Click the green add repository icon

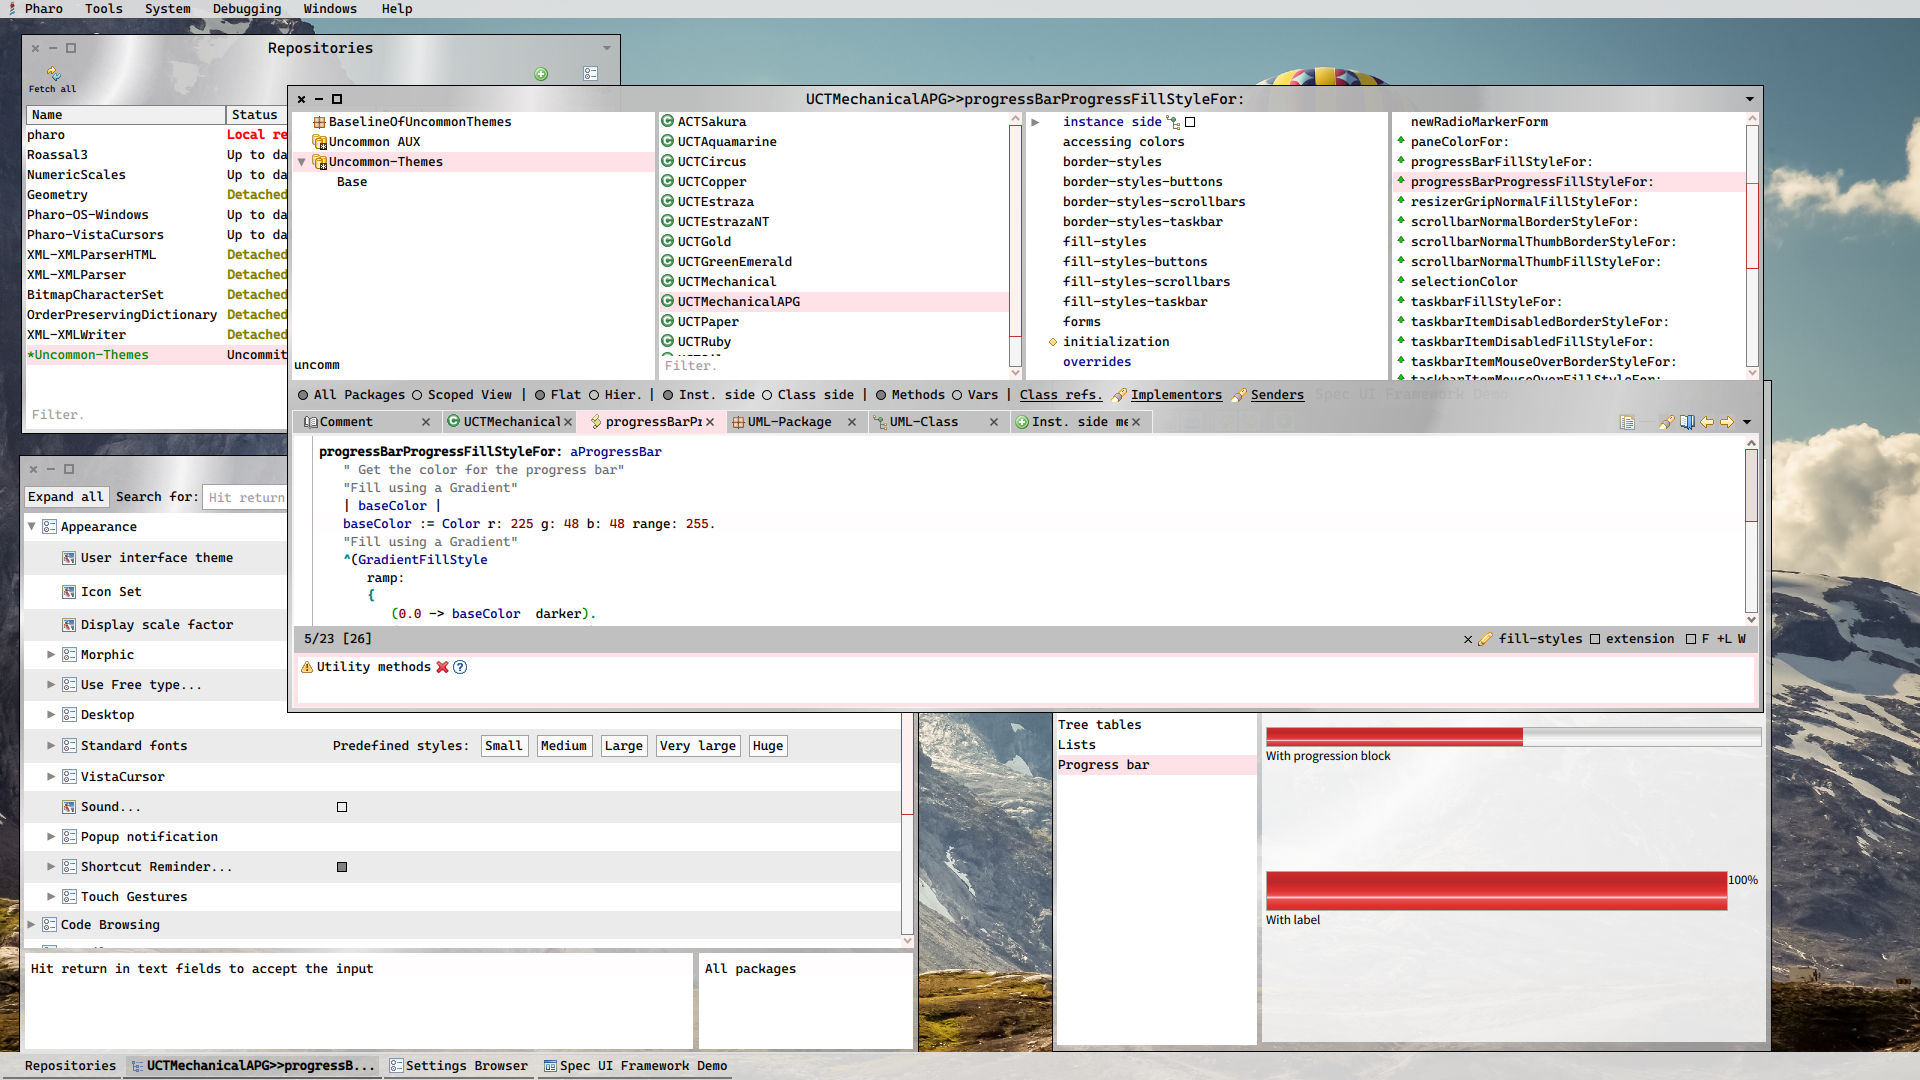(x=541, y=74)
